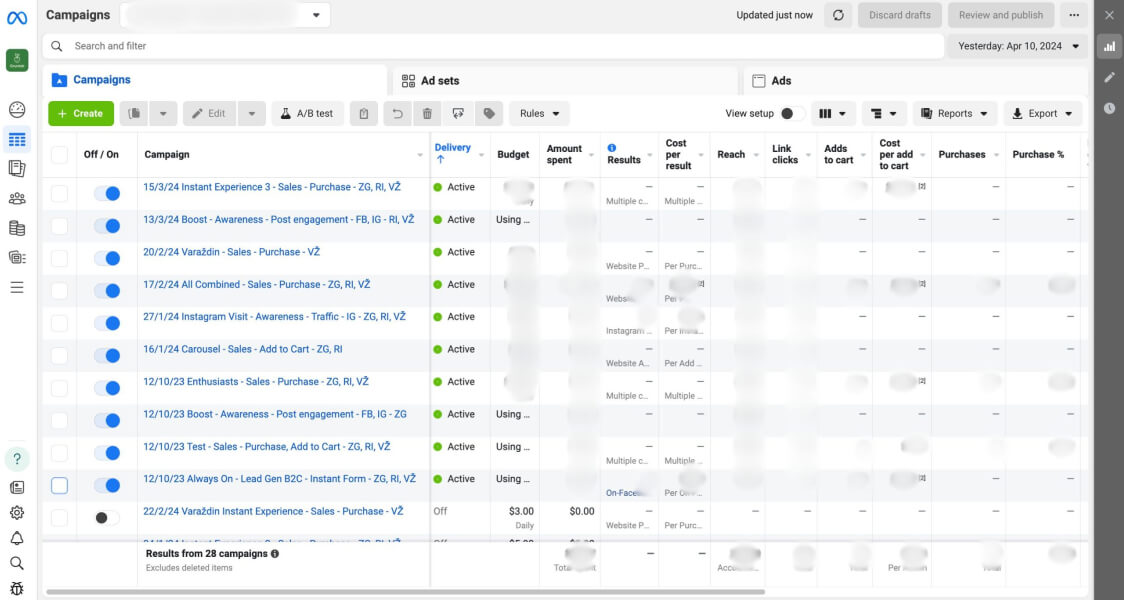Sort by the Reach column header

click(x=731, y=154)
